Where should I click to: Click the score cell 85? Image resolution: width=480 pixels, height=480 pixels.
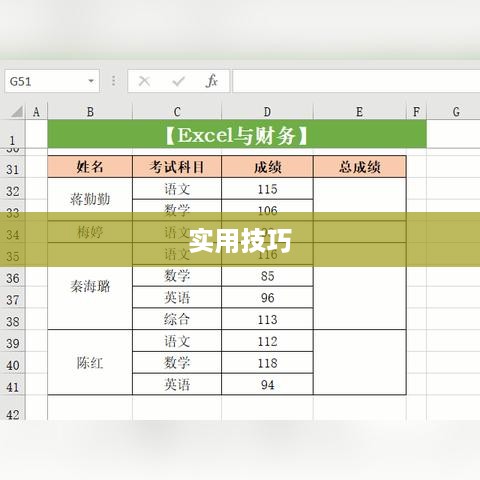click(x=267, y=276)
